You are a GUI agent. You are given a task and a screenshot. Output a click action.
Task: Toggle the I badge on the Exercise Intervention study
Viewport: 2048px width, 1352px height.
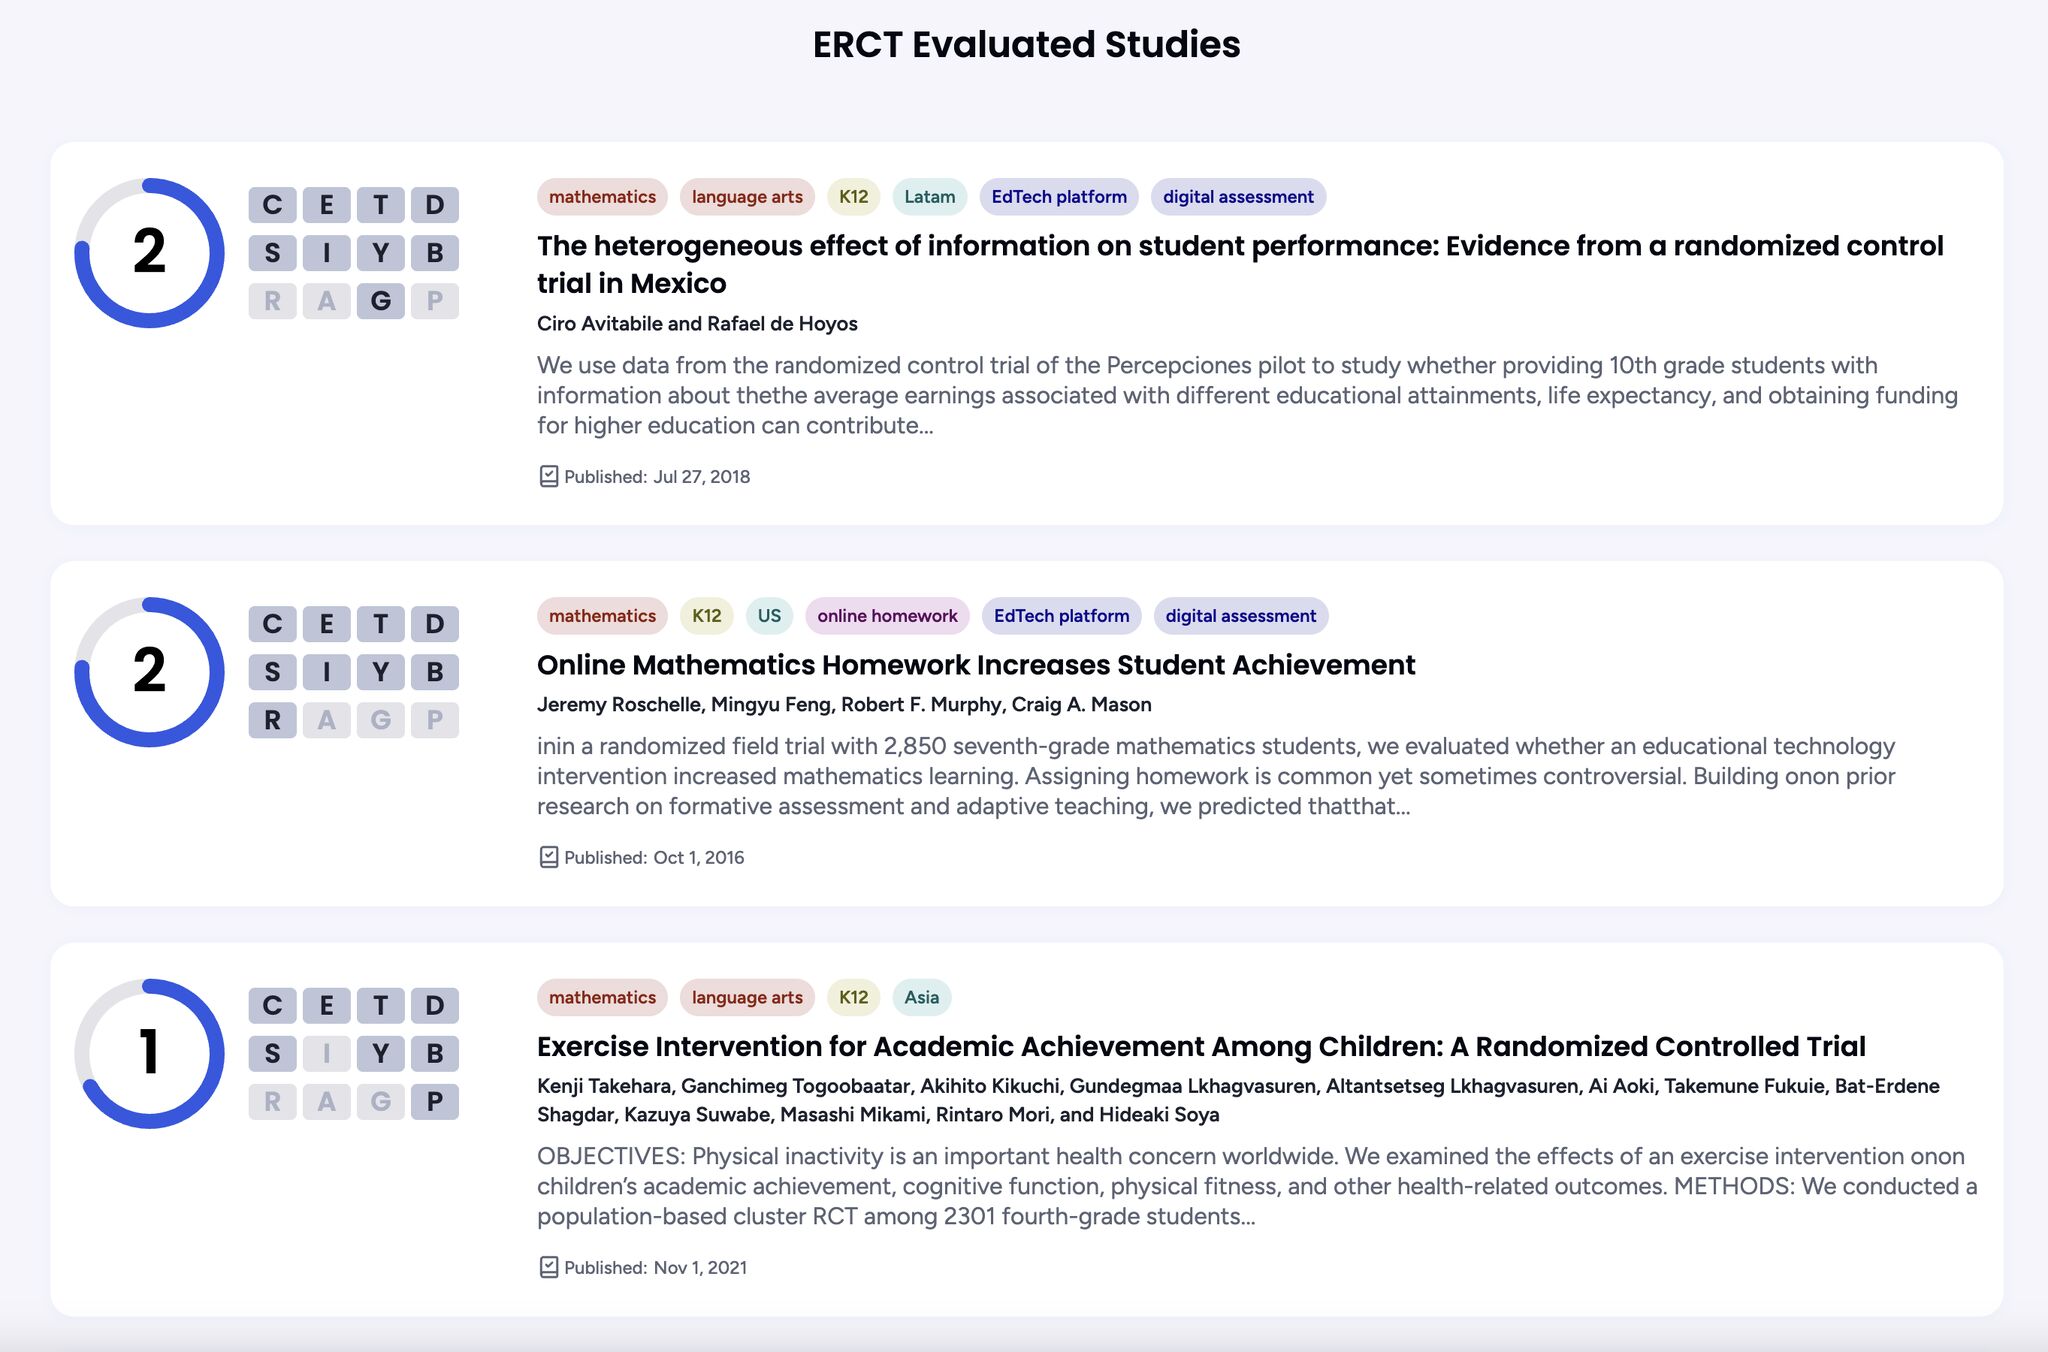[x=324, y=1053]
